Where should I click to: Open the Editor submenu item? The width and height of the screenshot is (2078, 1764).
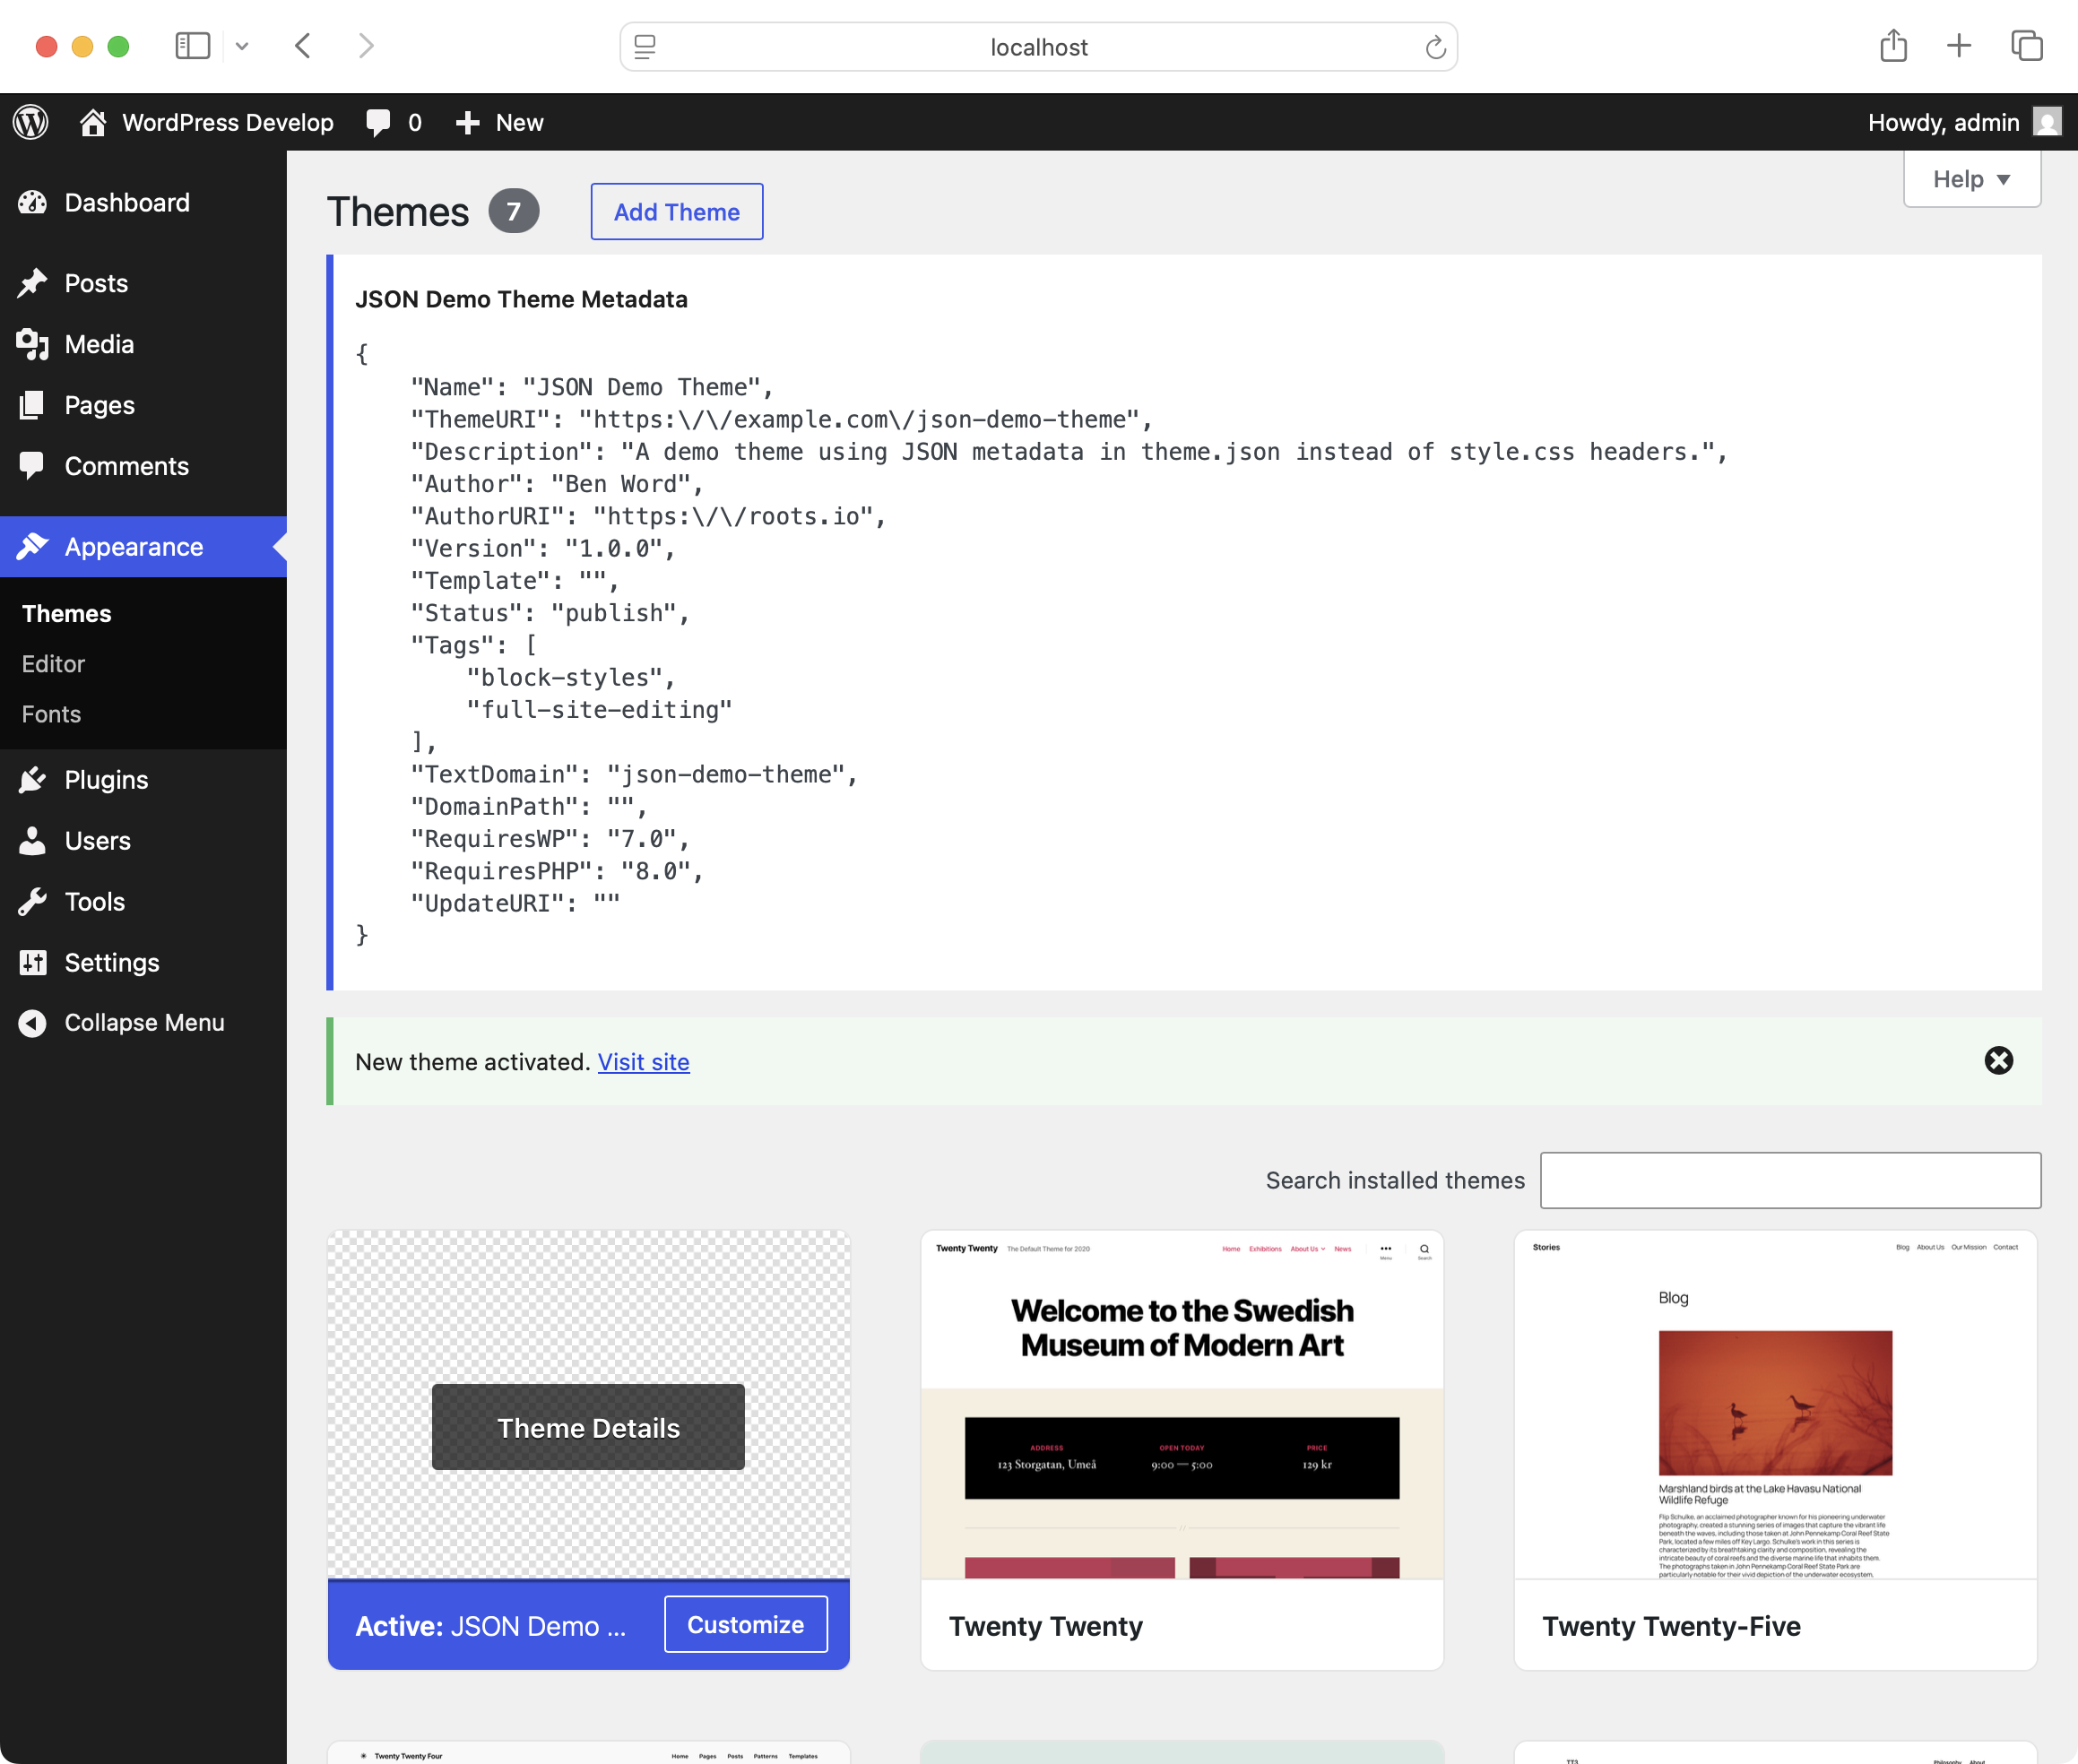tap(53, 664)
